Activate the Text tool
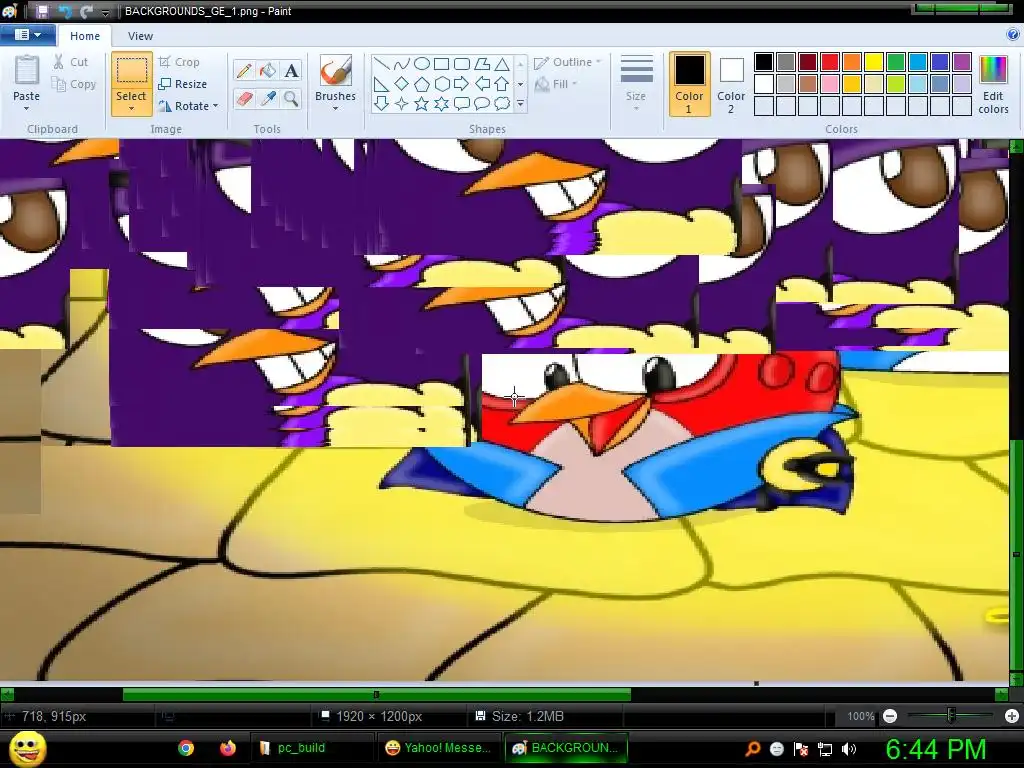This screenshot has width=1024, height=768. point(291,71)
